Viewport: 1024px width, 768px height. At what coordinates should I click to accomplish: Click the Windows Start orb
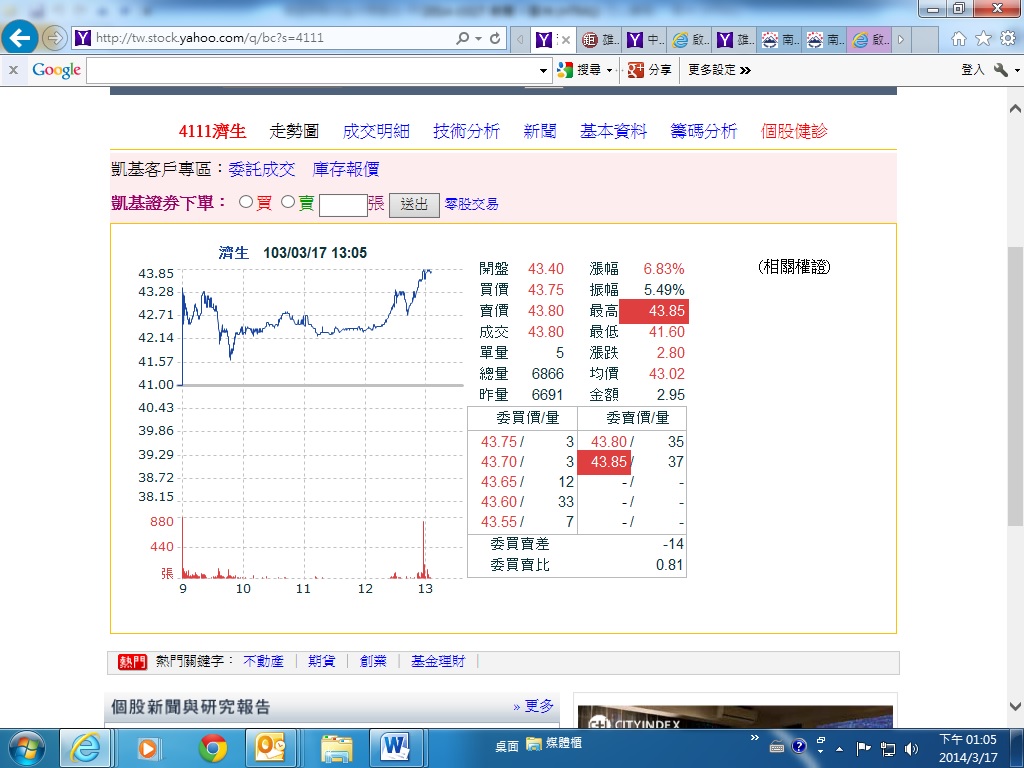26,748
